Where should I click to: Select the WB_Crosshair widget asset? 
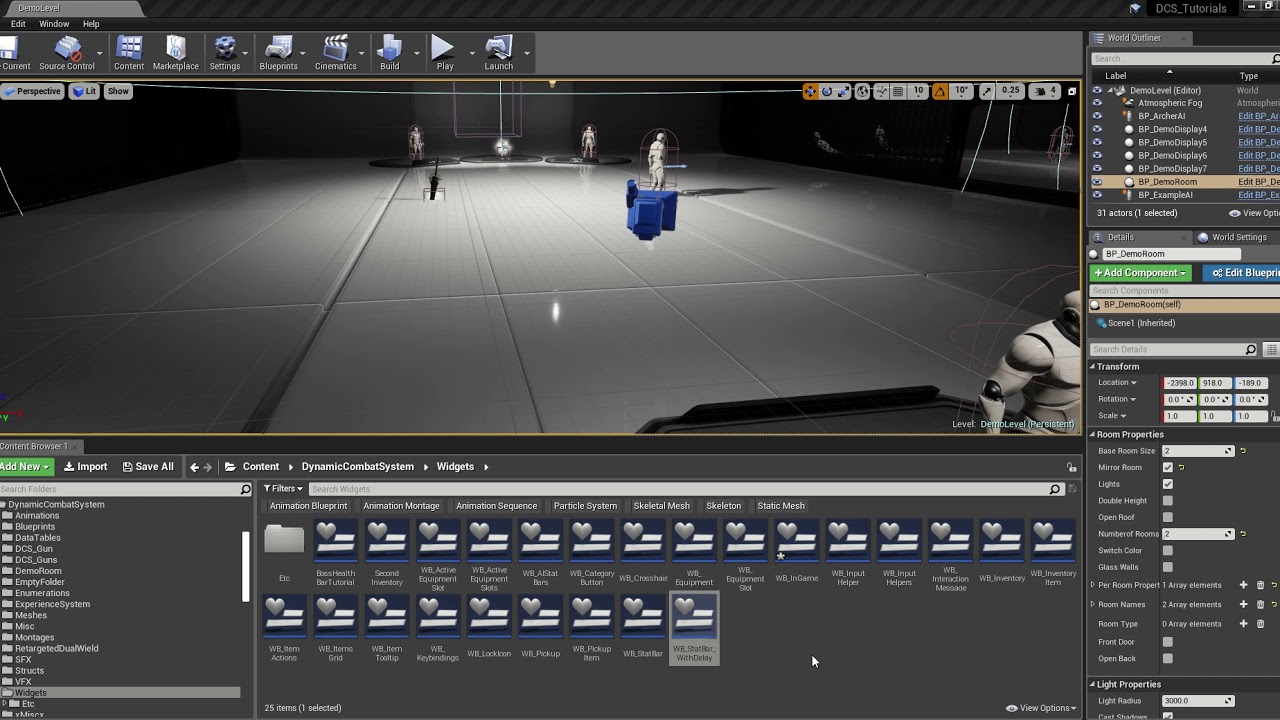pos(643,552)
